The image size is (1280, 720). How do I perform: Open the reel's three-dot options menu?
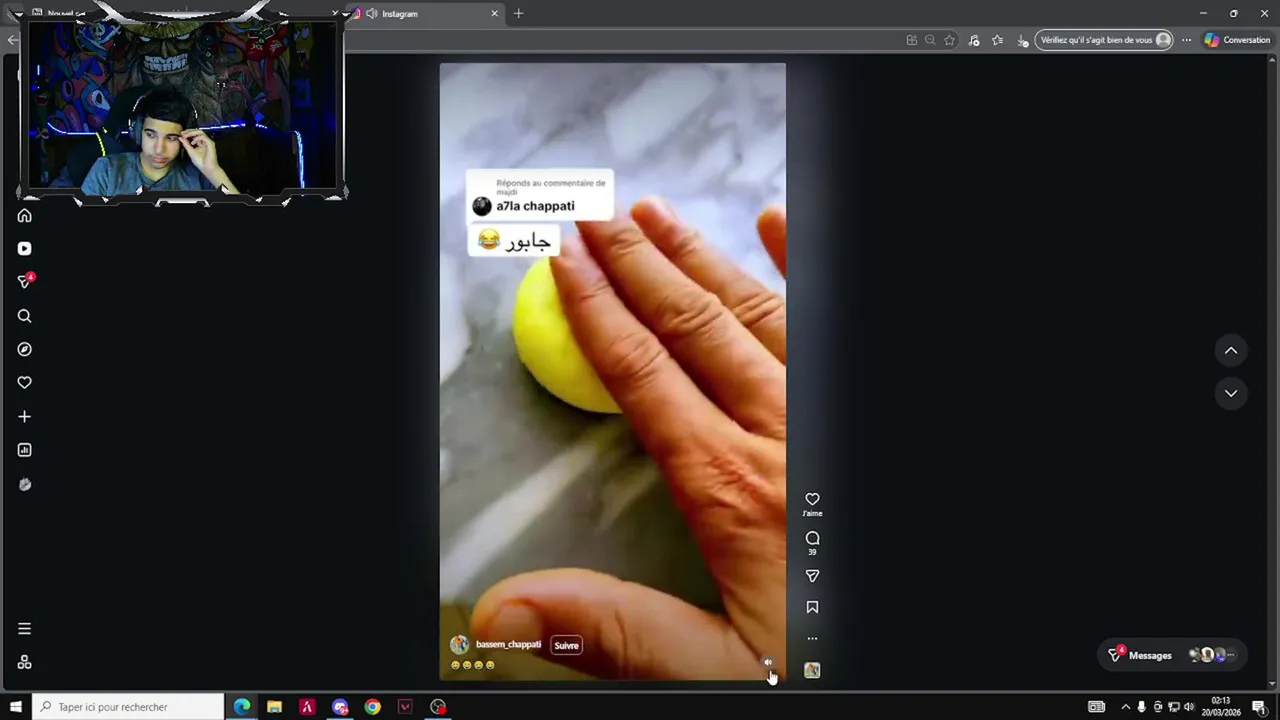tap(812, 638)
